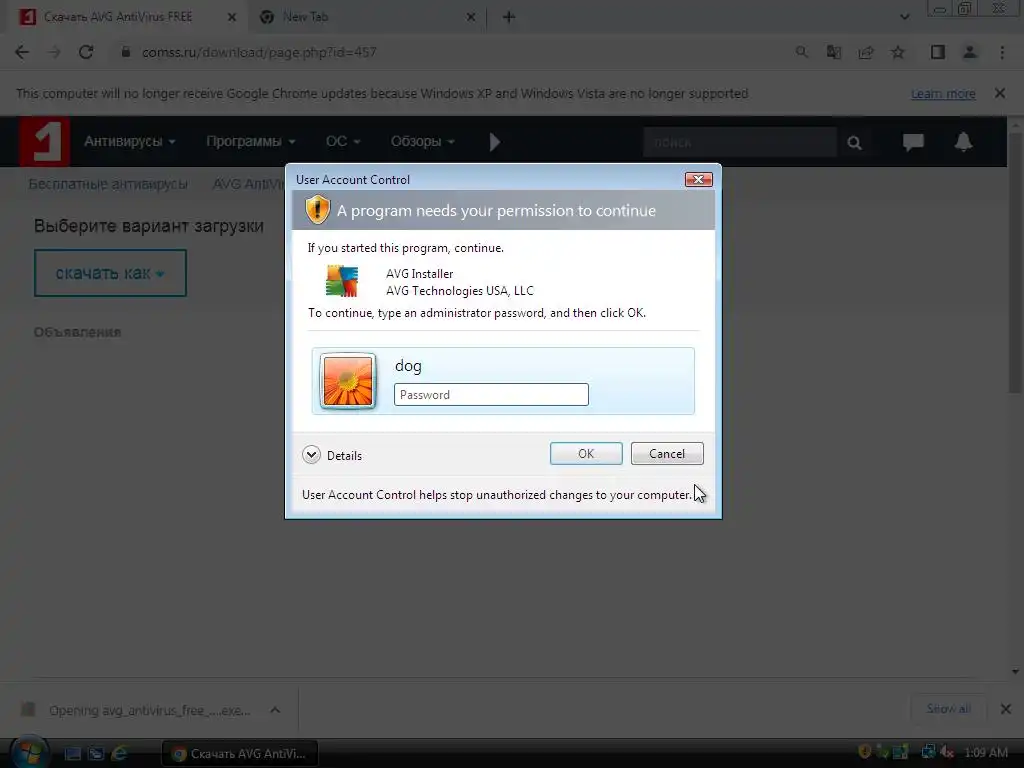Viewport: 1024px width, 768px height.
Task: Click Бесплатные антивирусы breadcrumb link
Action: (x=108, y=184)
